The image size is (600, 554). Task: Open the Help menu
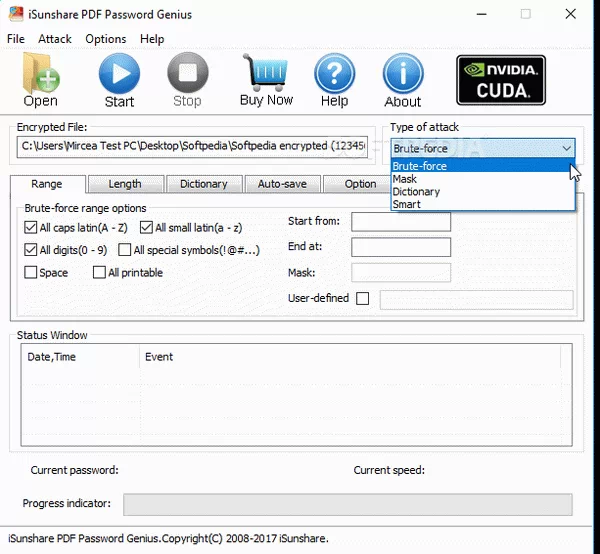tap(152, 39)
